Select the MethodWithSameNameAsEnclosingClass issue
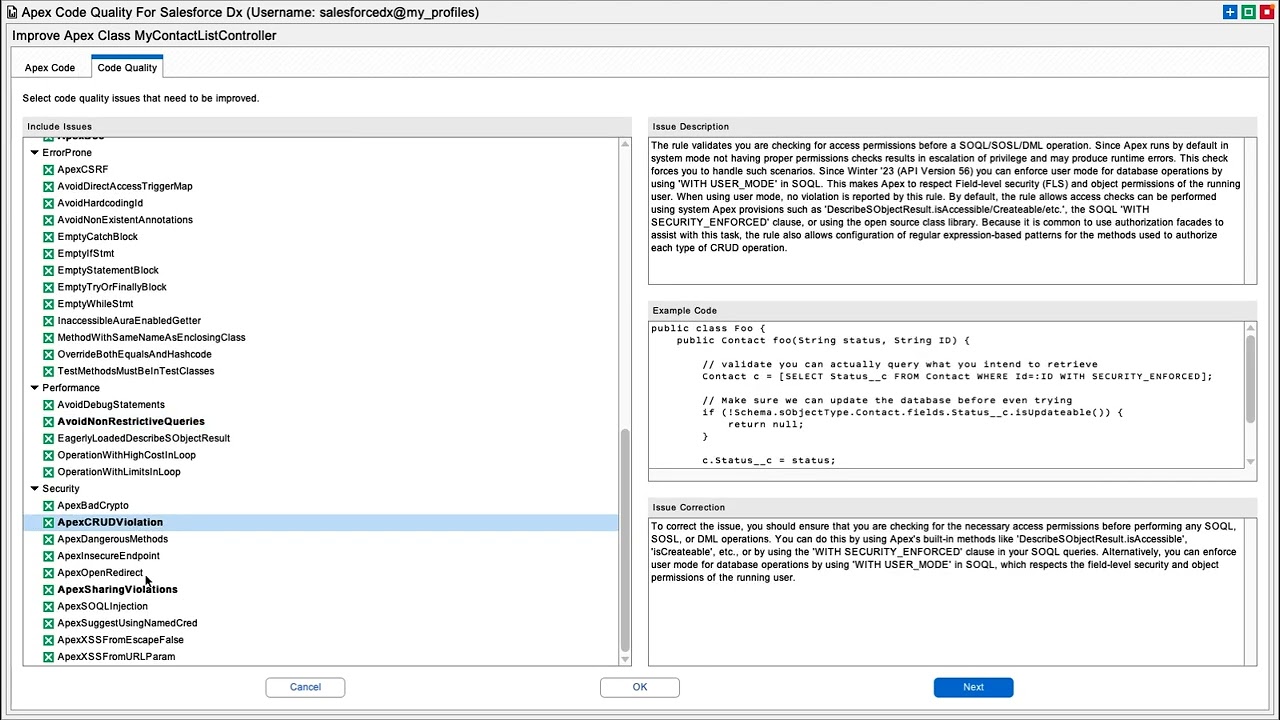The image size is (1280, 720). tap(151, 338)
